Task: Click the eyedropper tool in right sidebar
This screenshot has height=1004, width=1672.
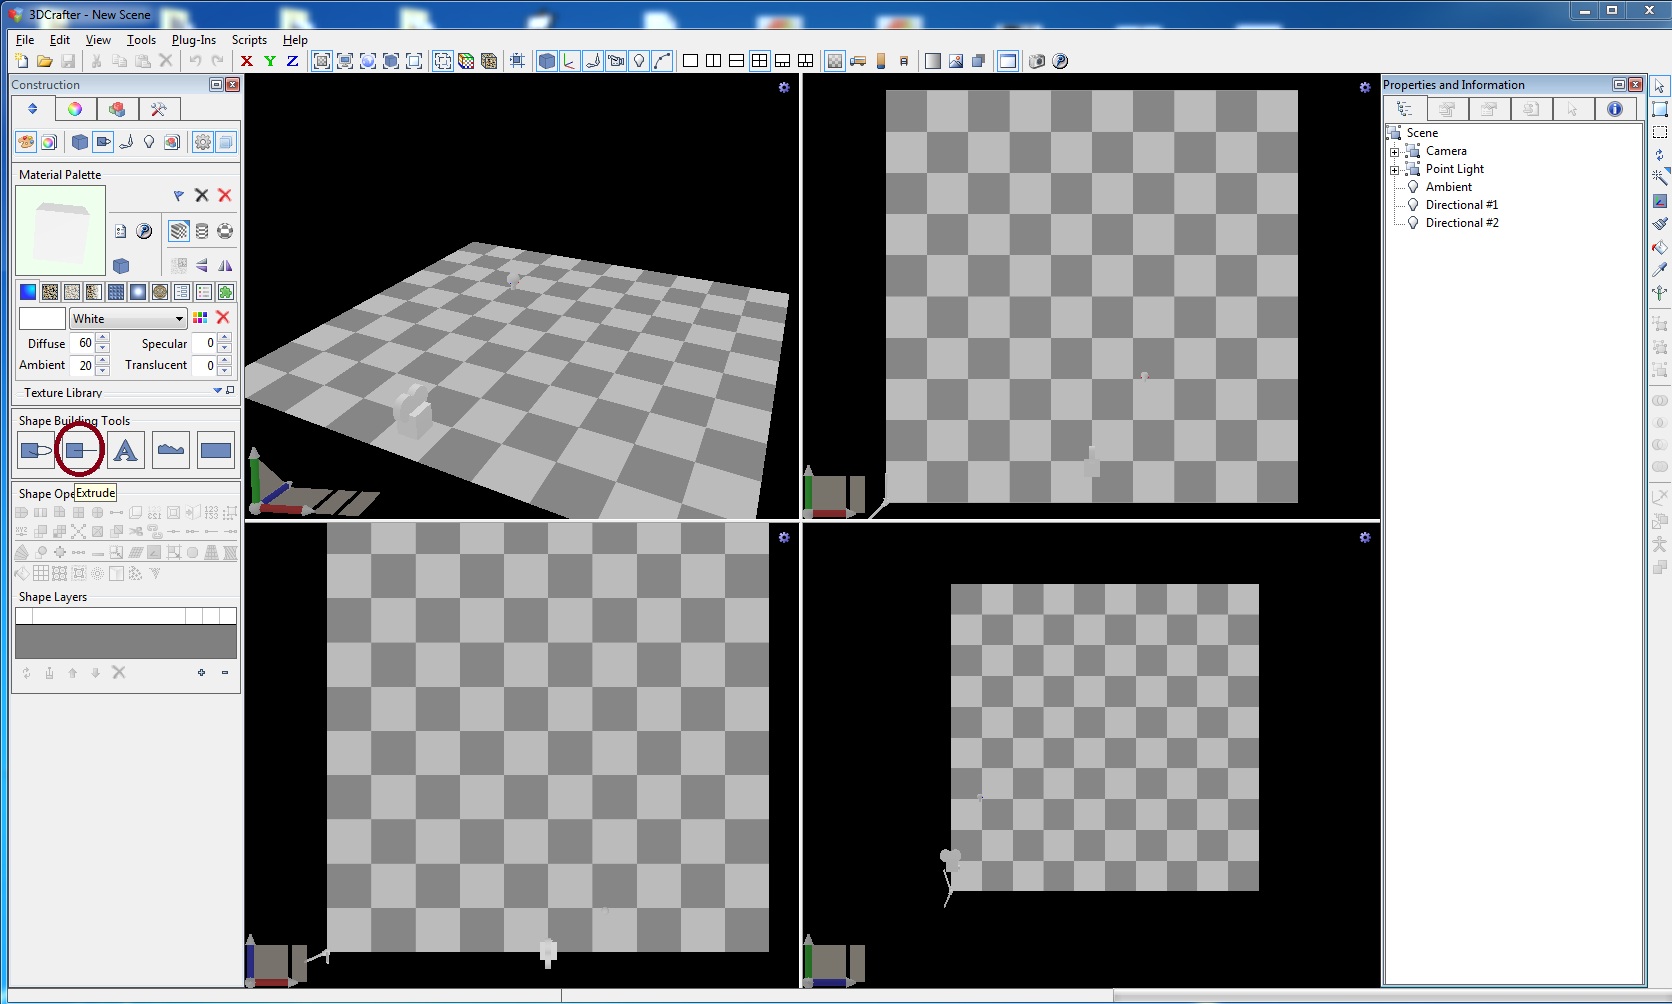Action: [x=1660, y=269]
